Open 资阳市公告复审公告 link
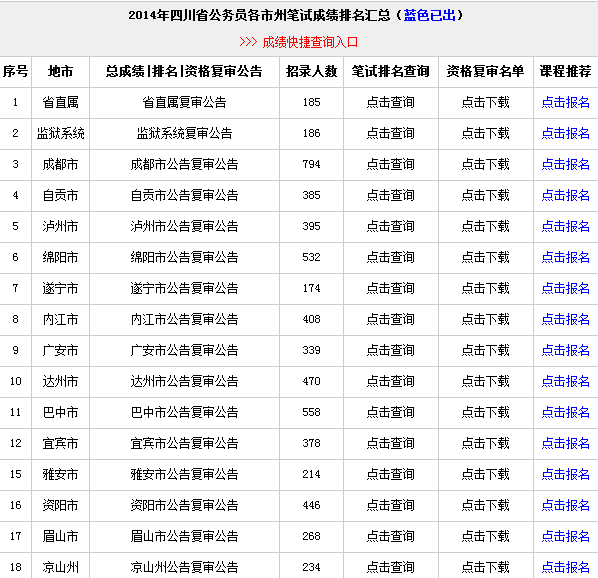Viewport: 598px width, 578px height. coord(184,505)
